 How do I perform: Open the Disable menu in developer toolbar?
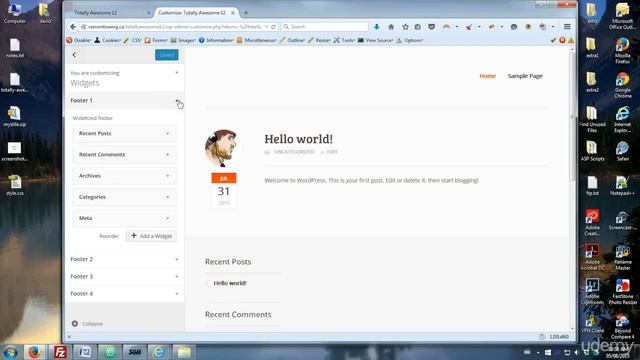click(79, 40)
